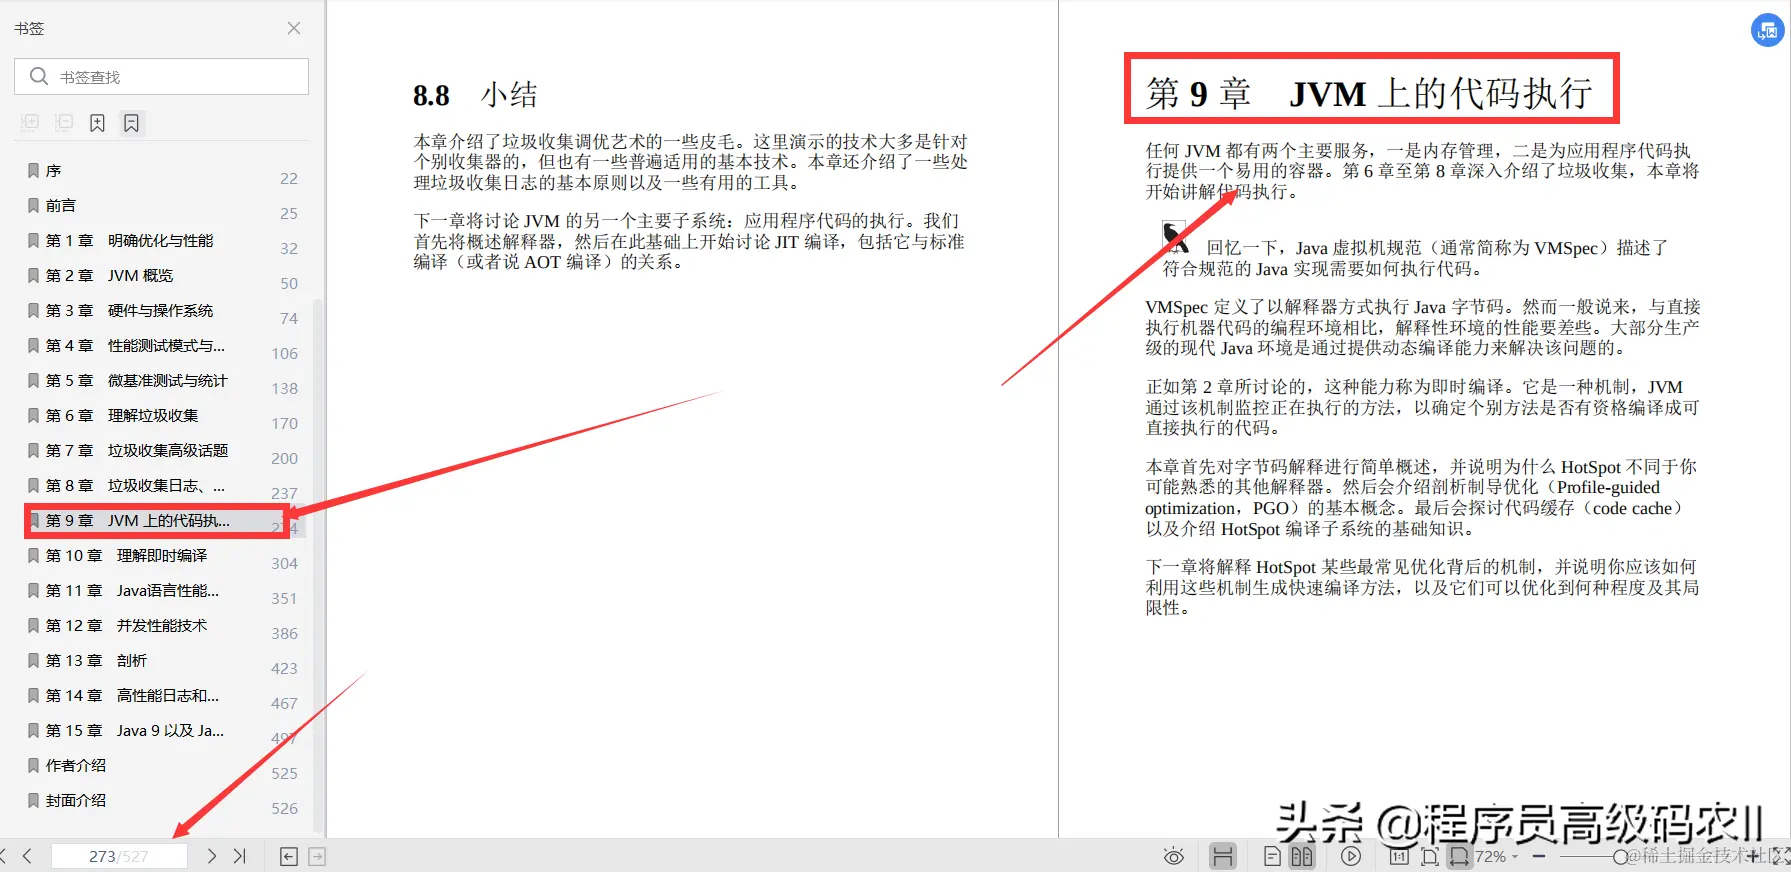This screenshot has width=1791, height=872.
Task: Close the 书签 bookmarks panel
Action: point(294,28)
